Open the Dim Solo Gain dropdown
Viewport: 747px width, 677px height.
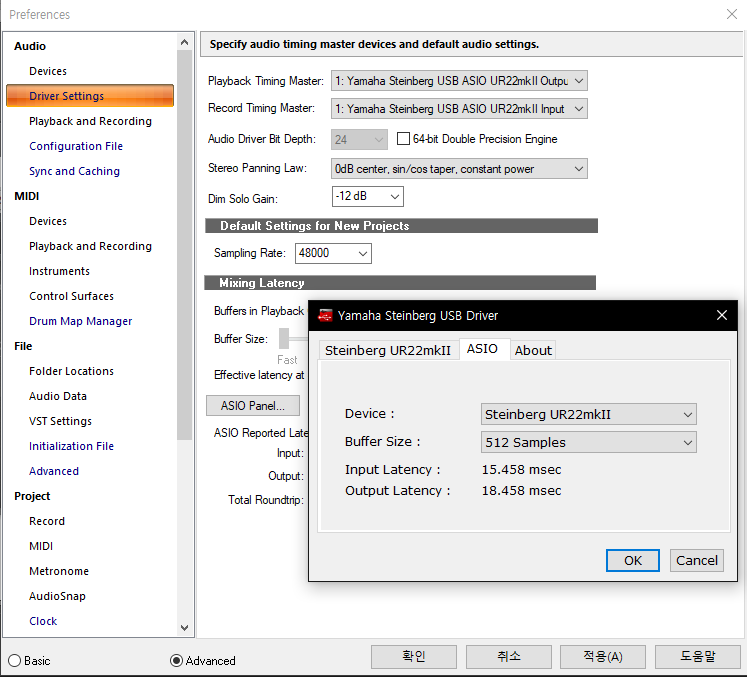click(x=367, y=196)
